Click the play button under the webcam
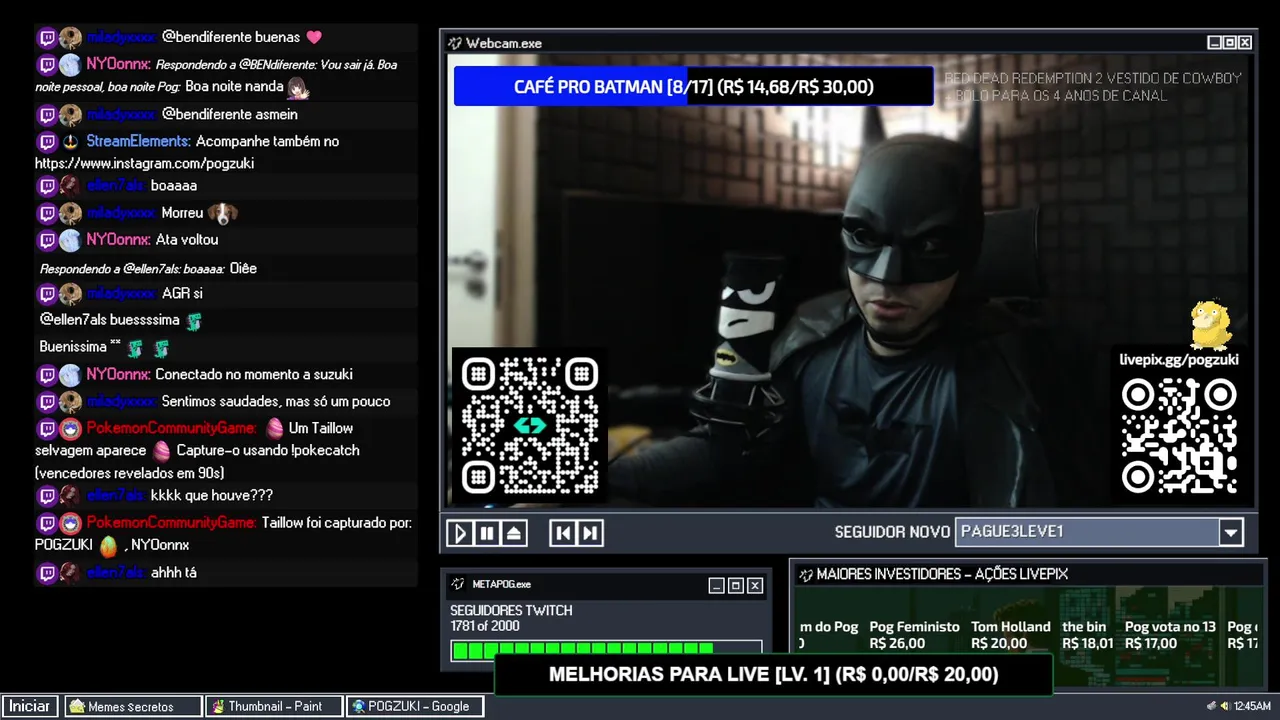Screen dimensions: 1280x720 tap(460, 533)
